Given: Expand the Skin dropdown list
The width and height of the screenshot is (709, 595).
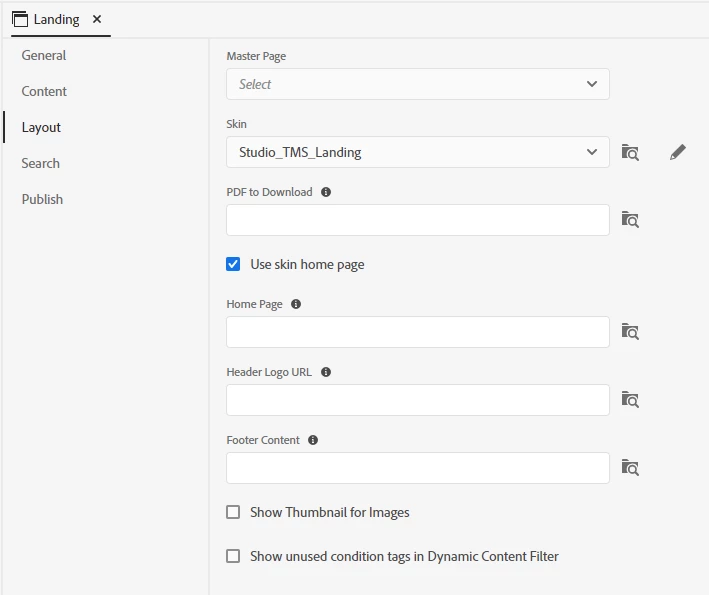Looking at the screenshot, I should click(x=418, y=152).
